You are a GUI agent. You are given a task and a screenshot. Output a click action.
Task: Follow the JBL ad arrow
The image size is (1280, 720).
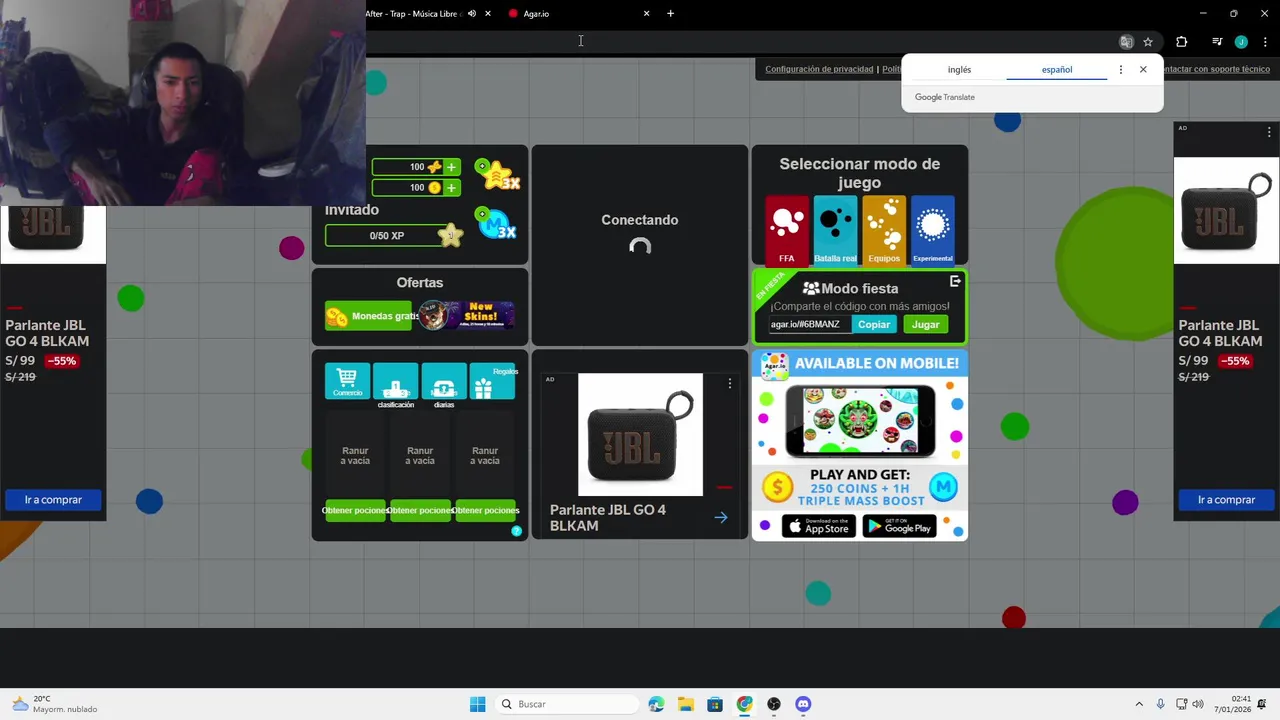click(721, 517)
